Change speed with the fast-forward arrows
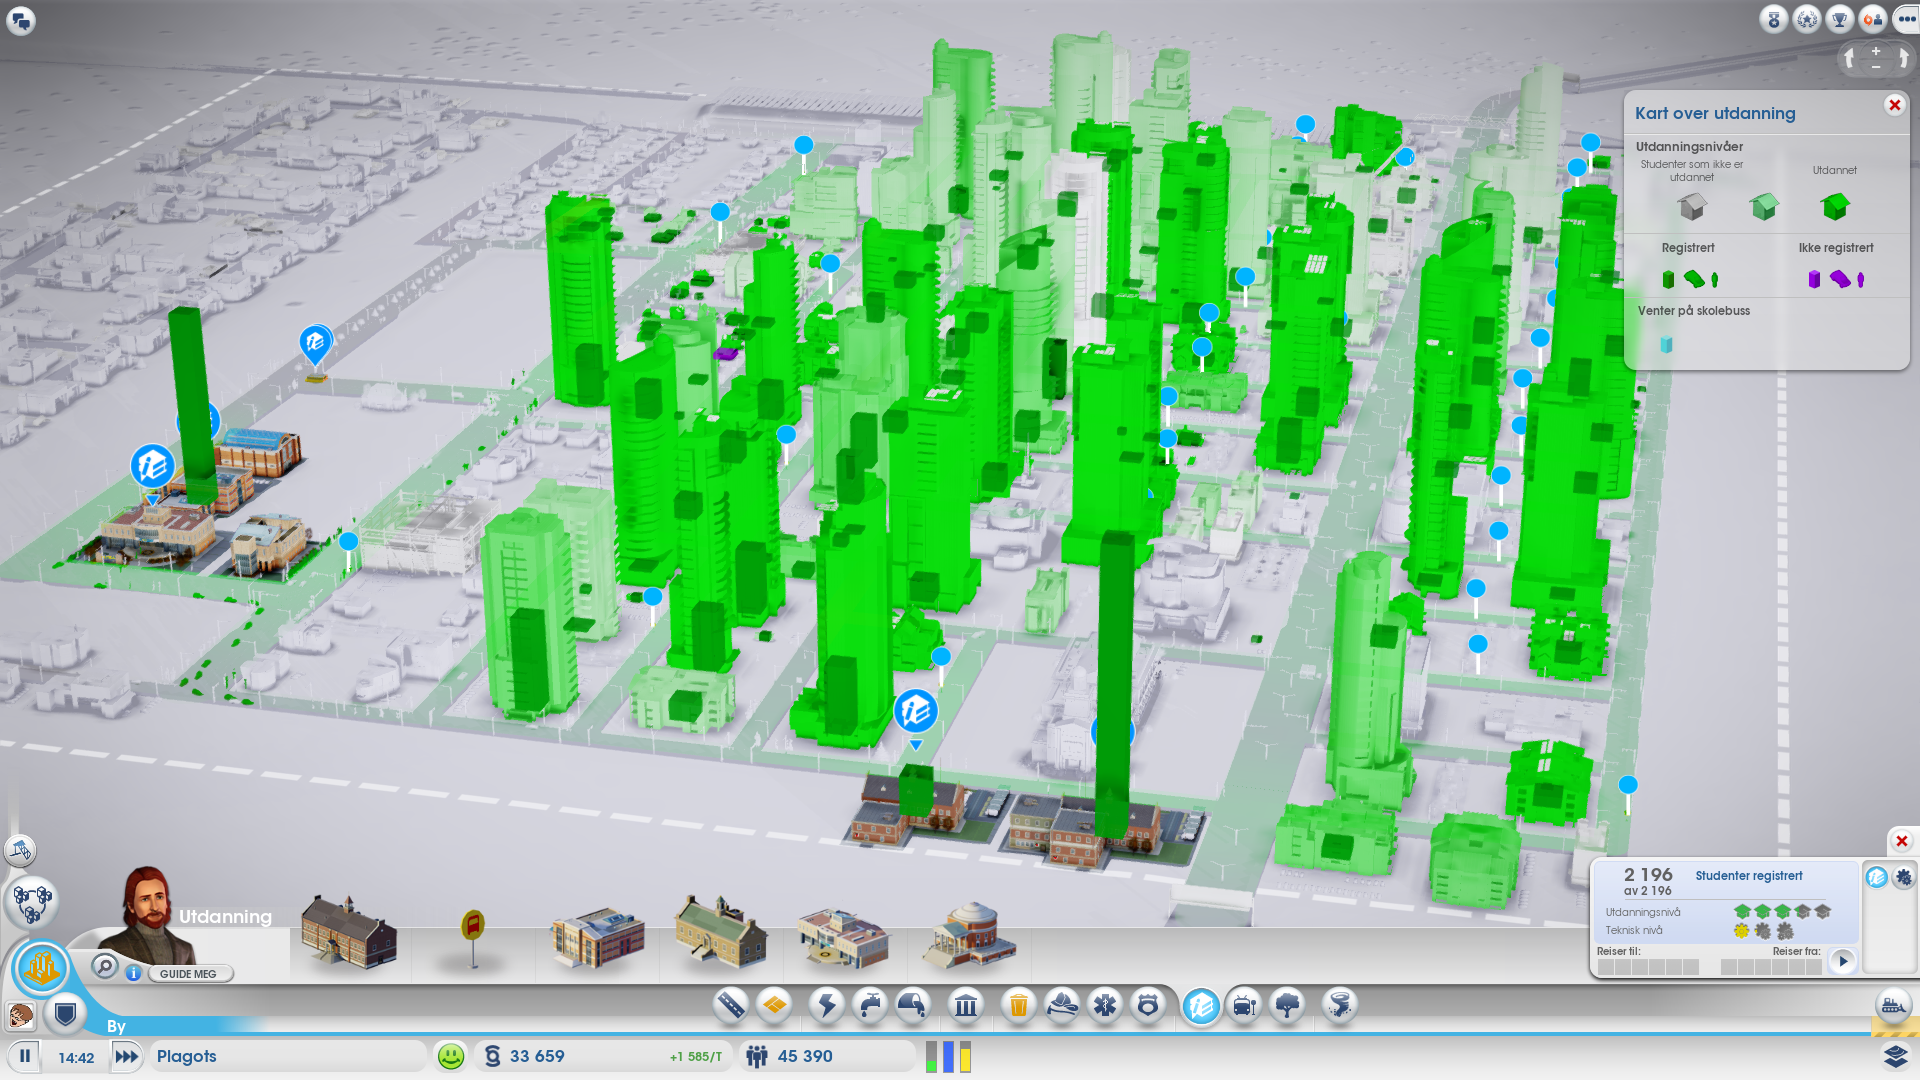 [127, 1056]
